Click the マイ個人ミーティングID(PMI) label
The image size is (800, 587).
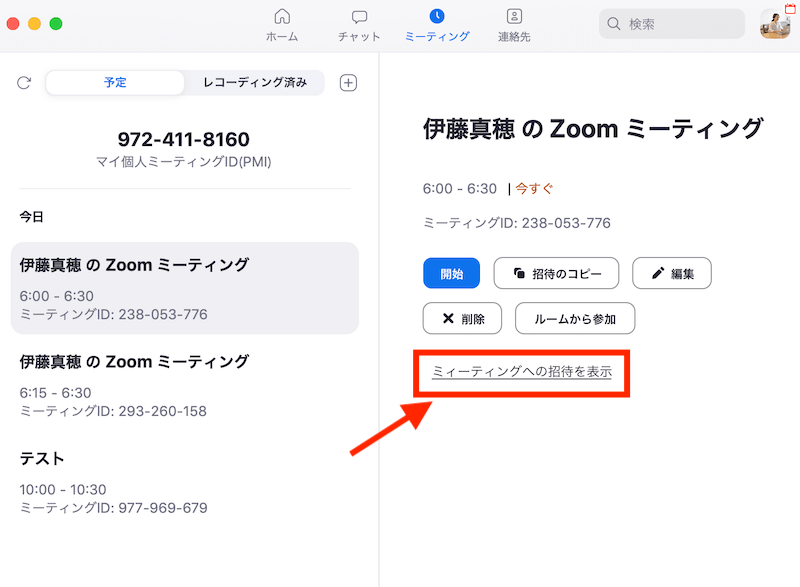[x=184, y=162]
